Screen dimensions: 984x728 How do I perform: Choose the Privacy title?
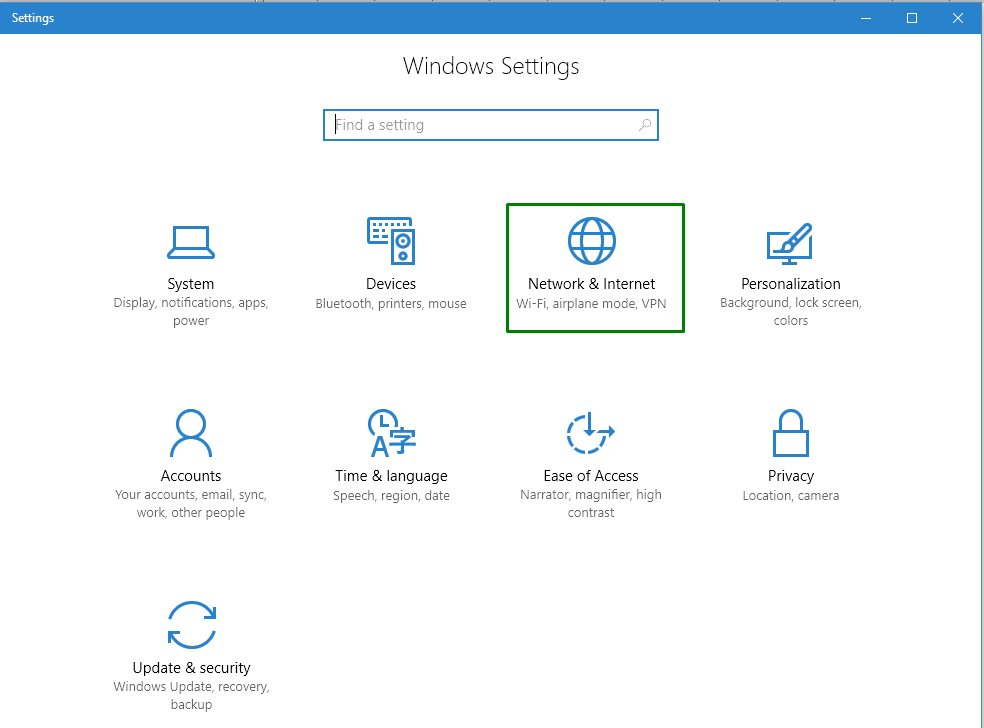791,476
